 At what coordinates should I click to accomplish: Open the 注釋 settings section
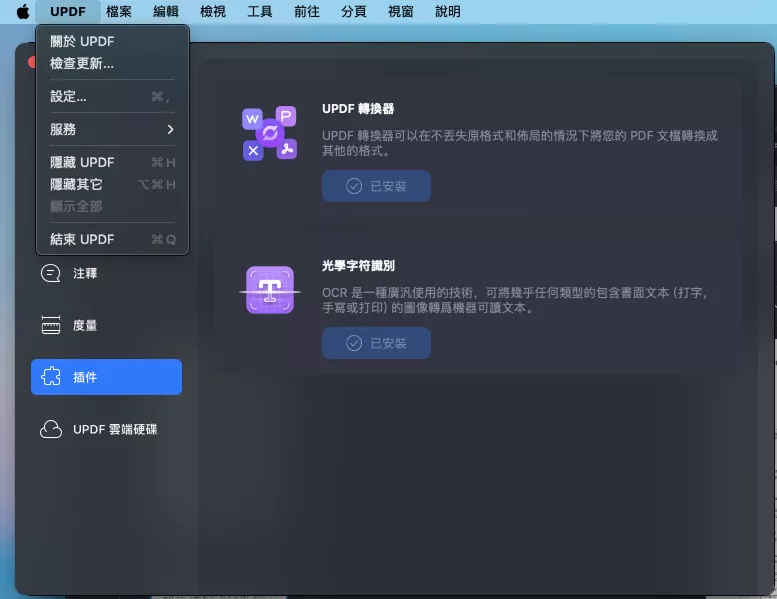click(x=106, y=273)
